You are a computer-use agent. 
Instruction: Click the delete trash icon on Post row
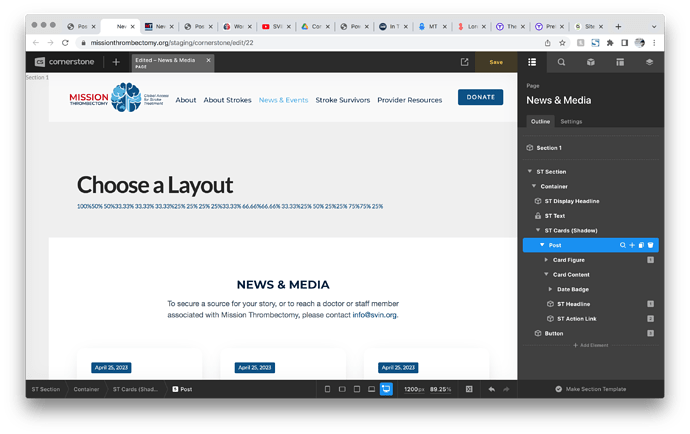[x=650, y=245]
